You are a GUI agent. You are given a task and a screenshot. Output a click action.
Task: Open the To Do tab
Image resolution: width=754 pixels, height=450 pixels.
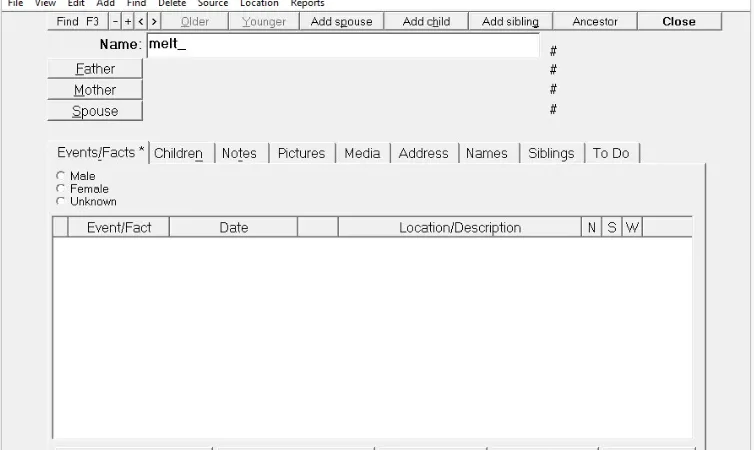[x=611, y=153]
